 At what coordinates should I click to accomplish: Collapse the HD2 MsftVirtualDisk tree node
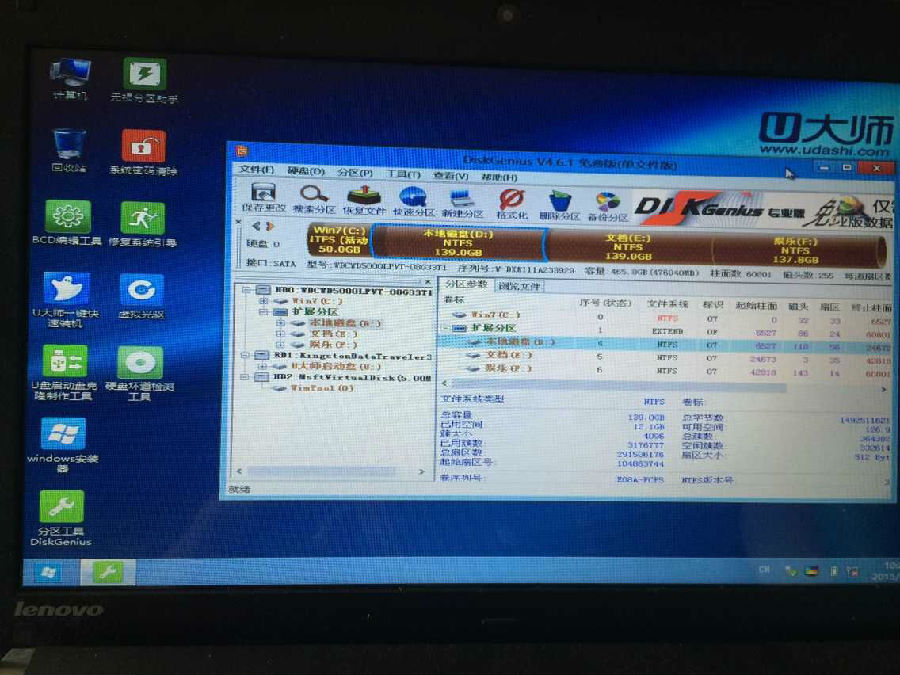pos(245,377)
